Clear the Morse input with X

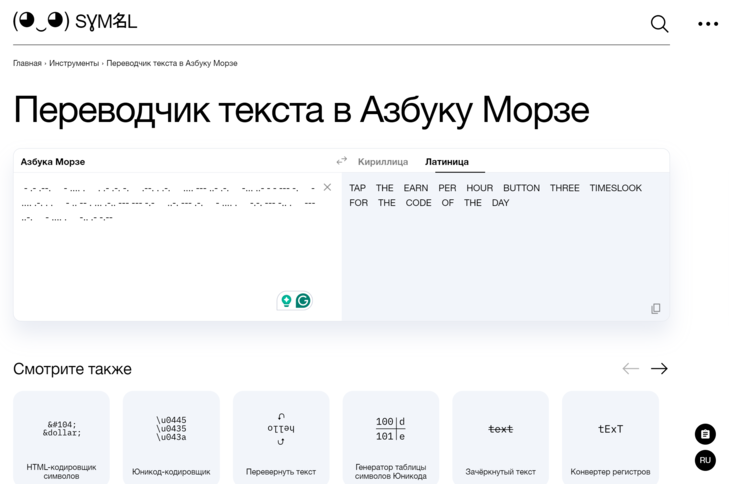(327, 187)
